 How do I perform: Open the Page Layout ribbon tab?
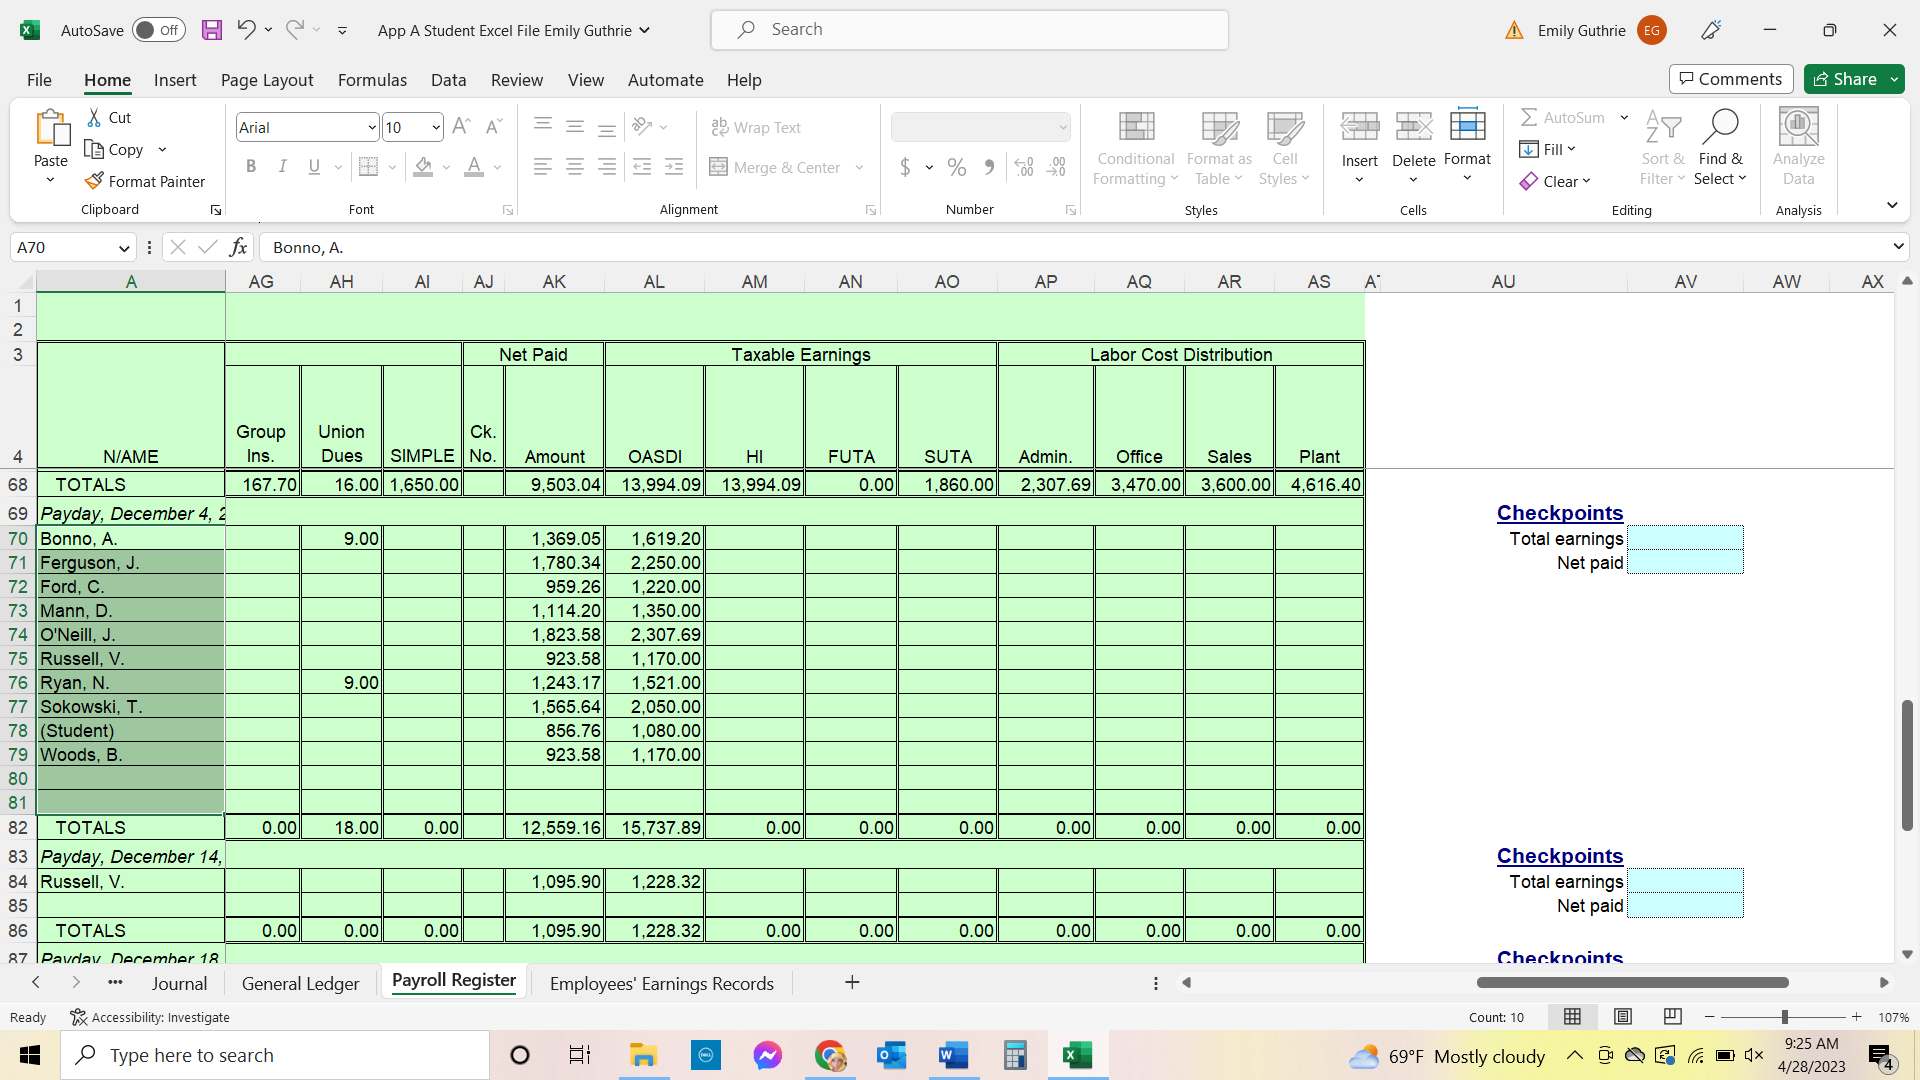point(267,80)
